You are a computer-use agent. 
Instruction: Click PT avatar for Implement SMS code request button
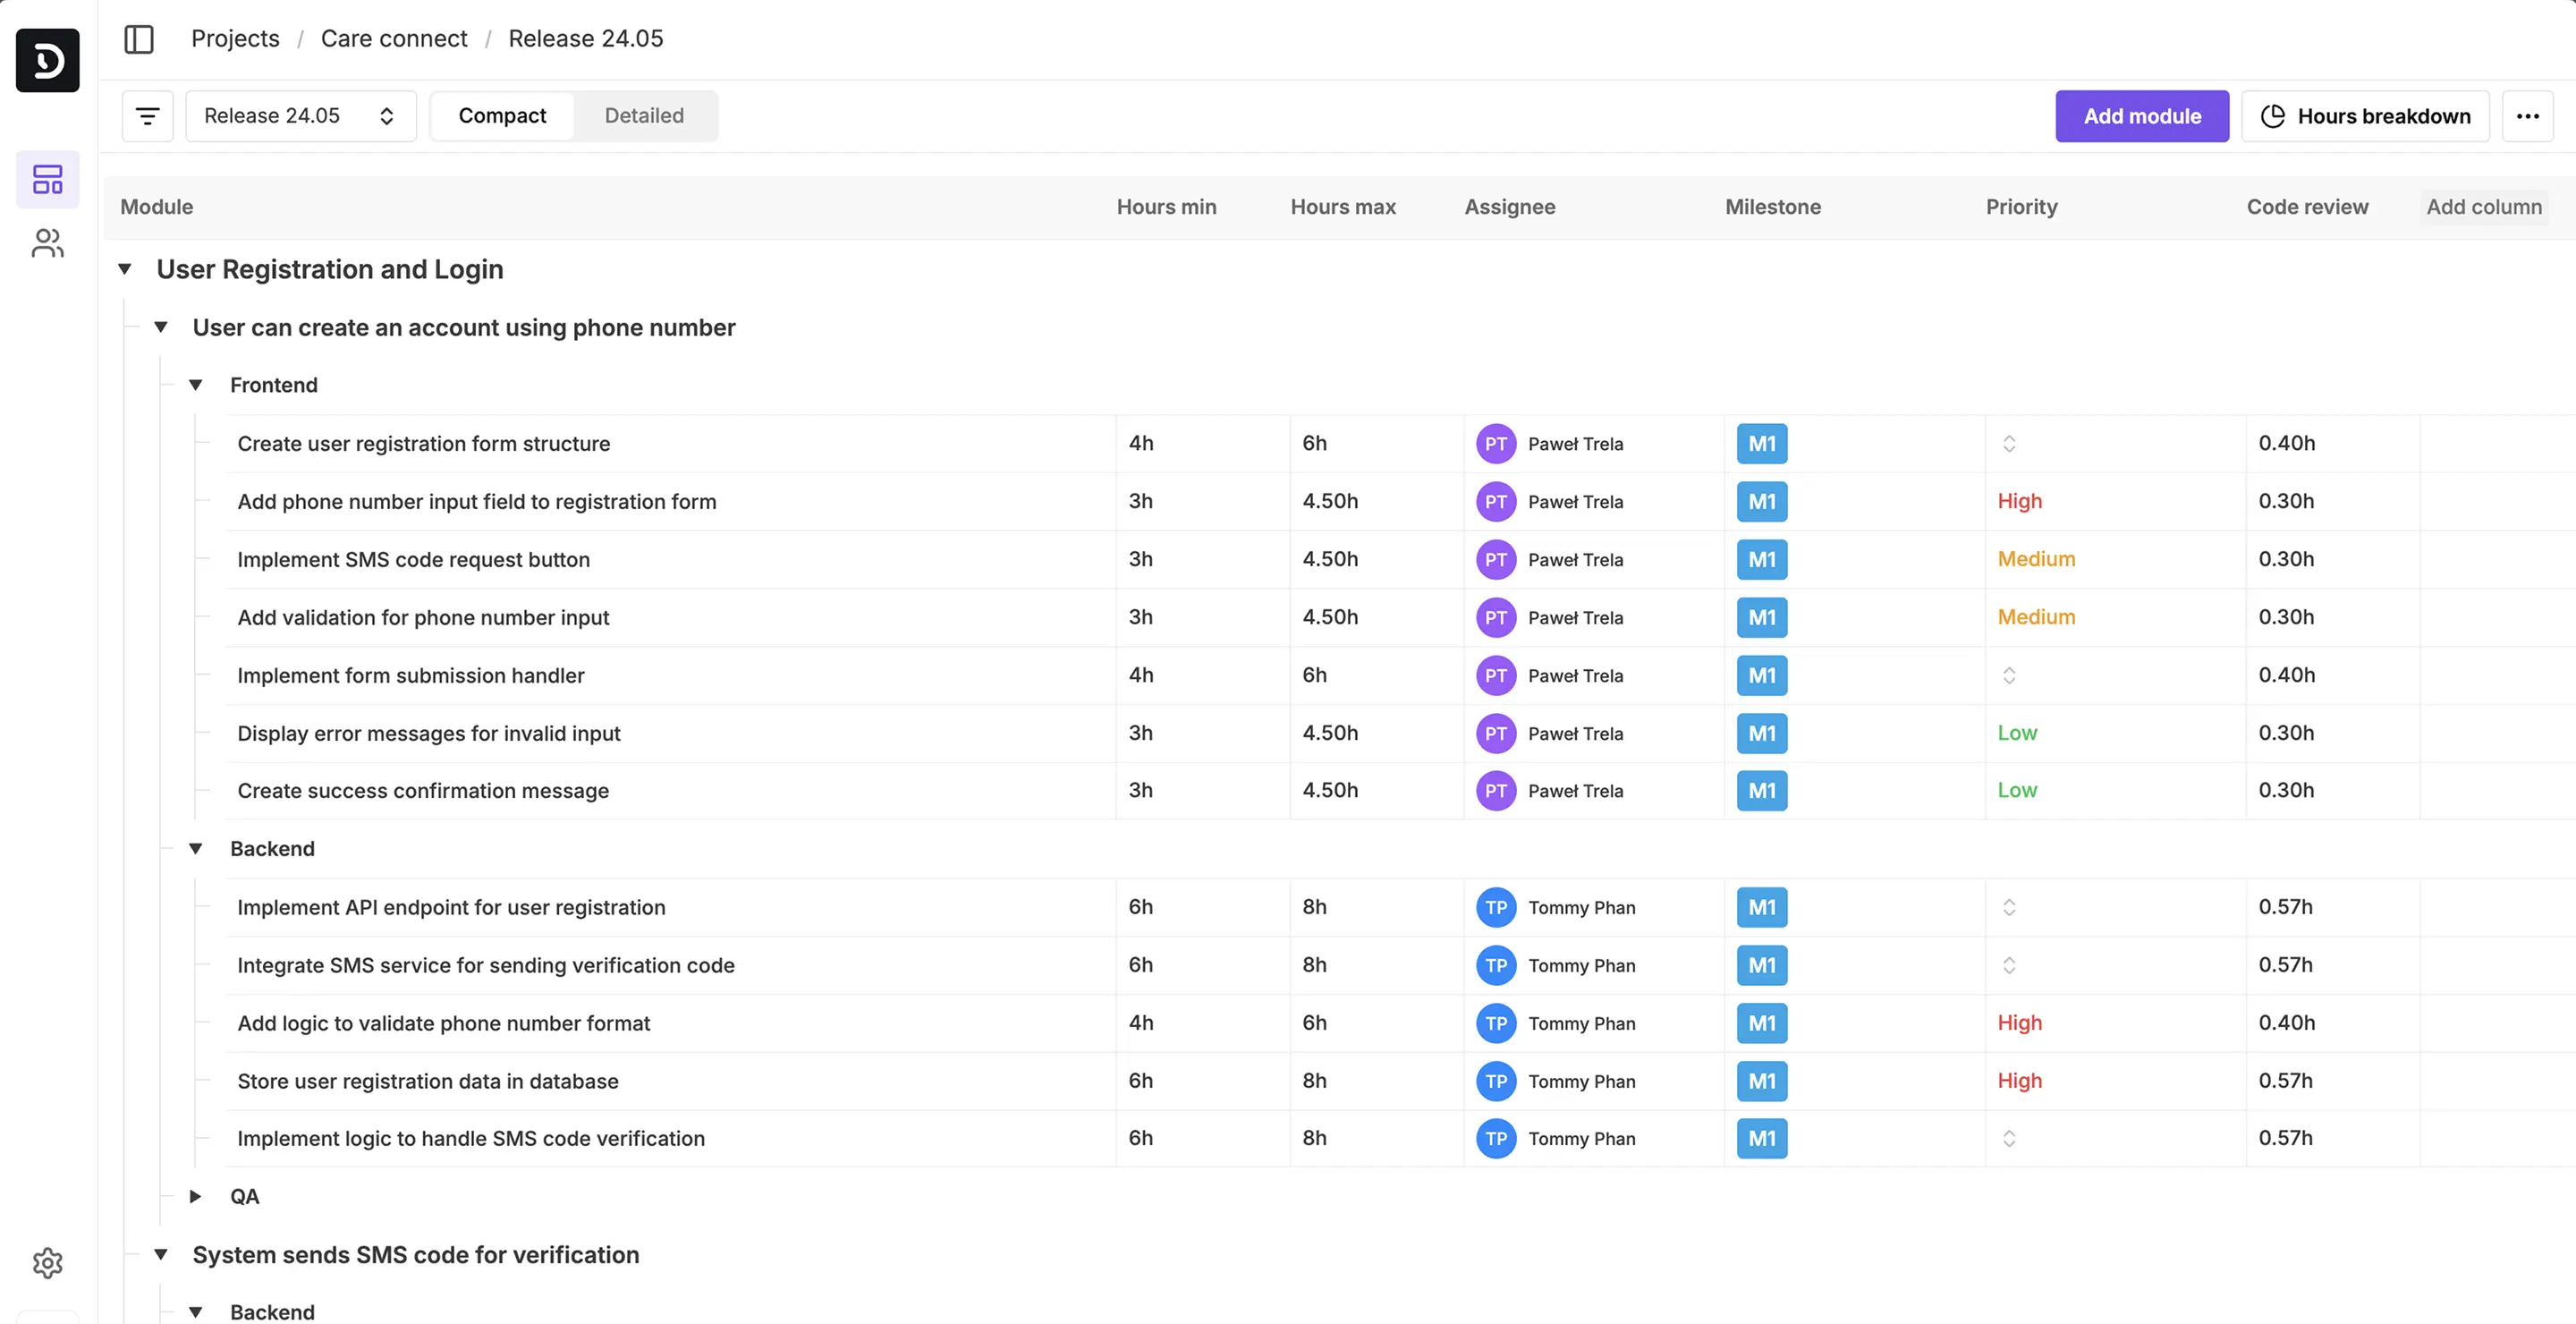coord(1496,560)
